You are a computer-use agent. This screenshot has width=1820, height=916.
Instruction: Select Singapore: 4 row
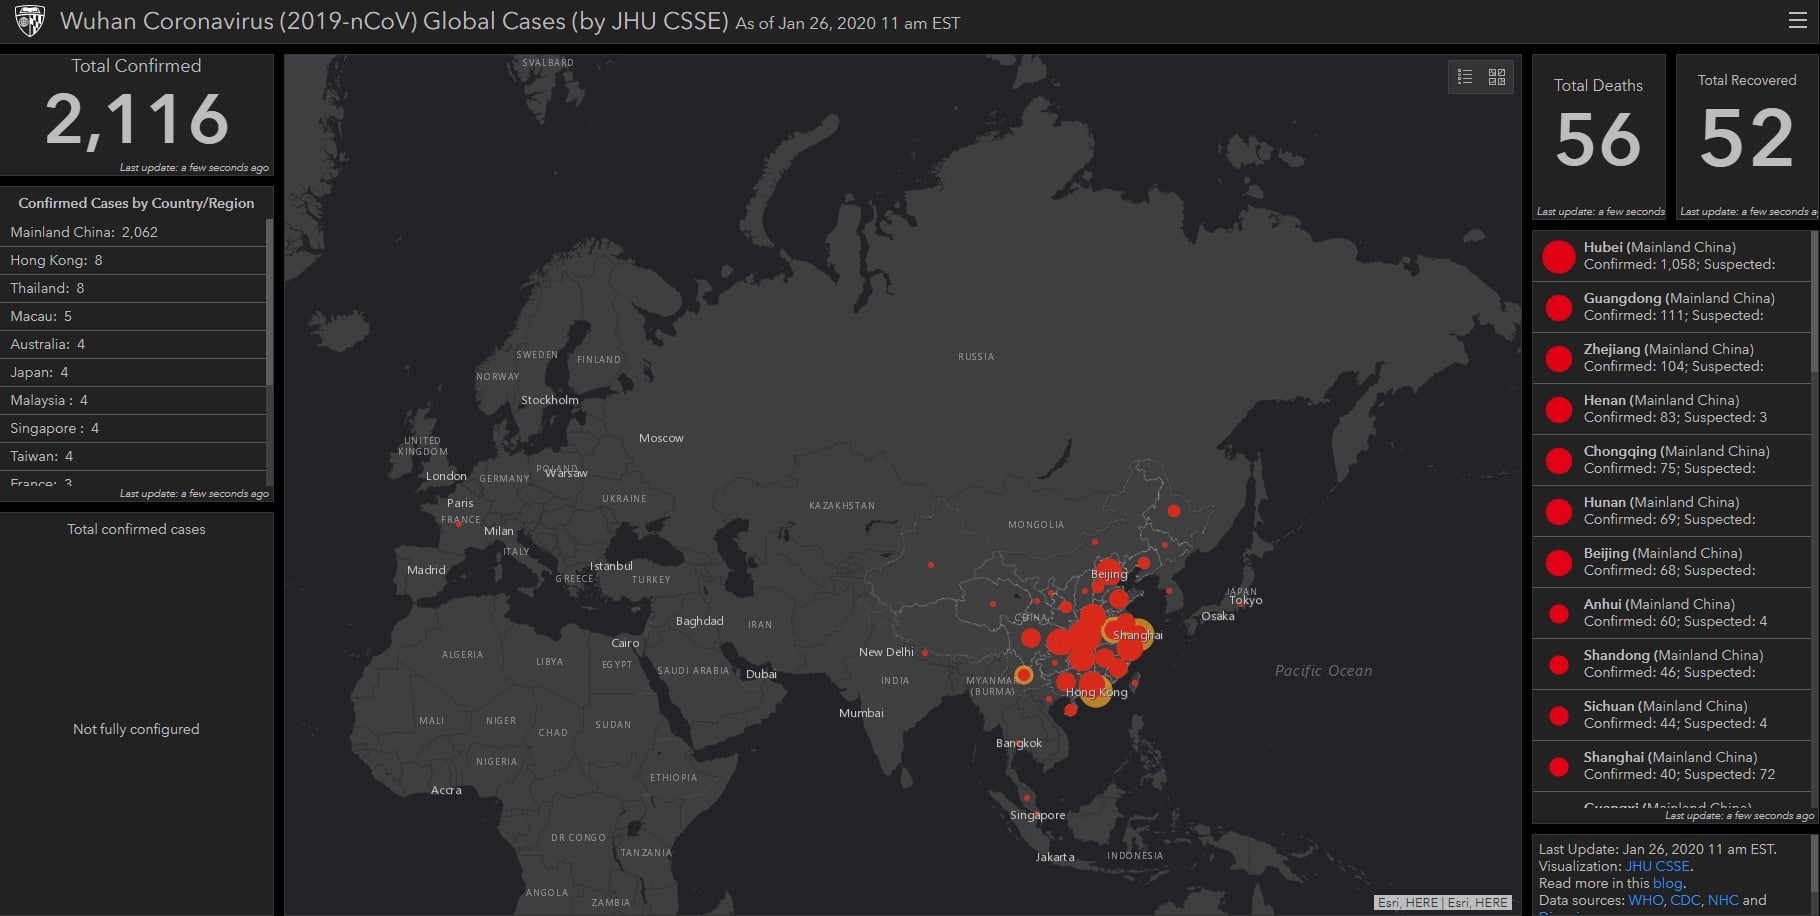(x=133, y=428)
